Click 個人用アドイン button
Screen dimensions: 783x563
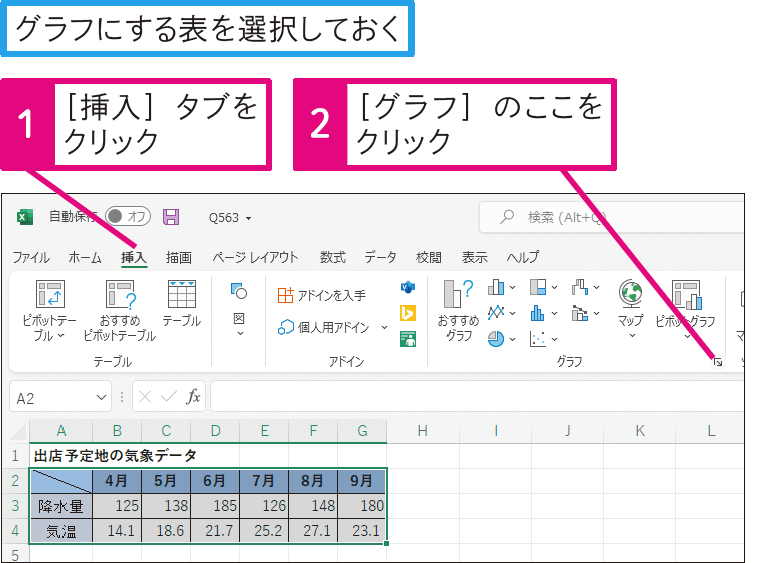[x=324, y=327]
